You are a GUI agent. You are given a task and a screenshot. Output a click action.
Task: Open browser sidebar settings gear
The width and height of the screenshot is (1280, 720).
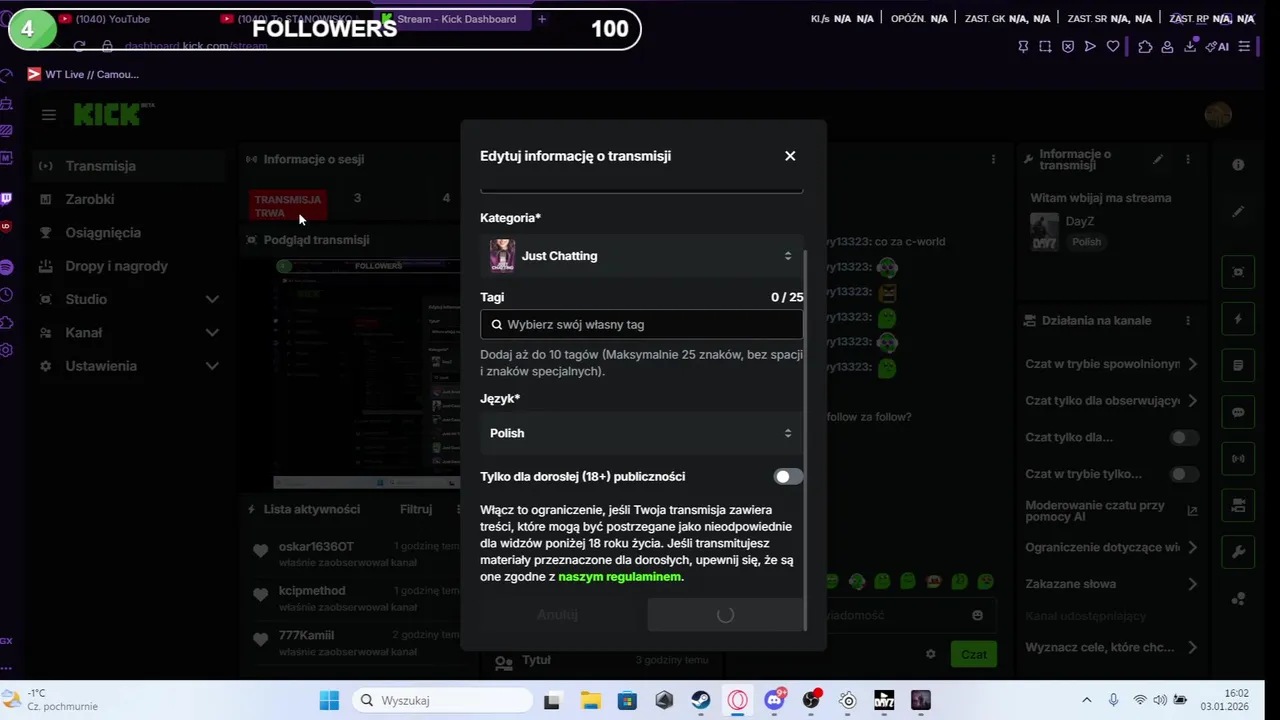[7, 350]
